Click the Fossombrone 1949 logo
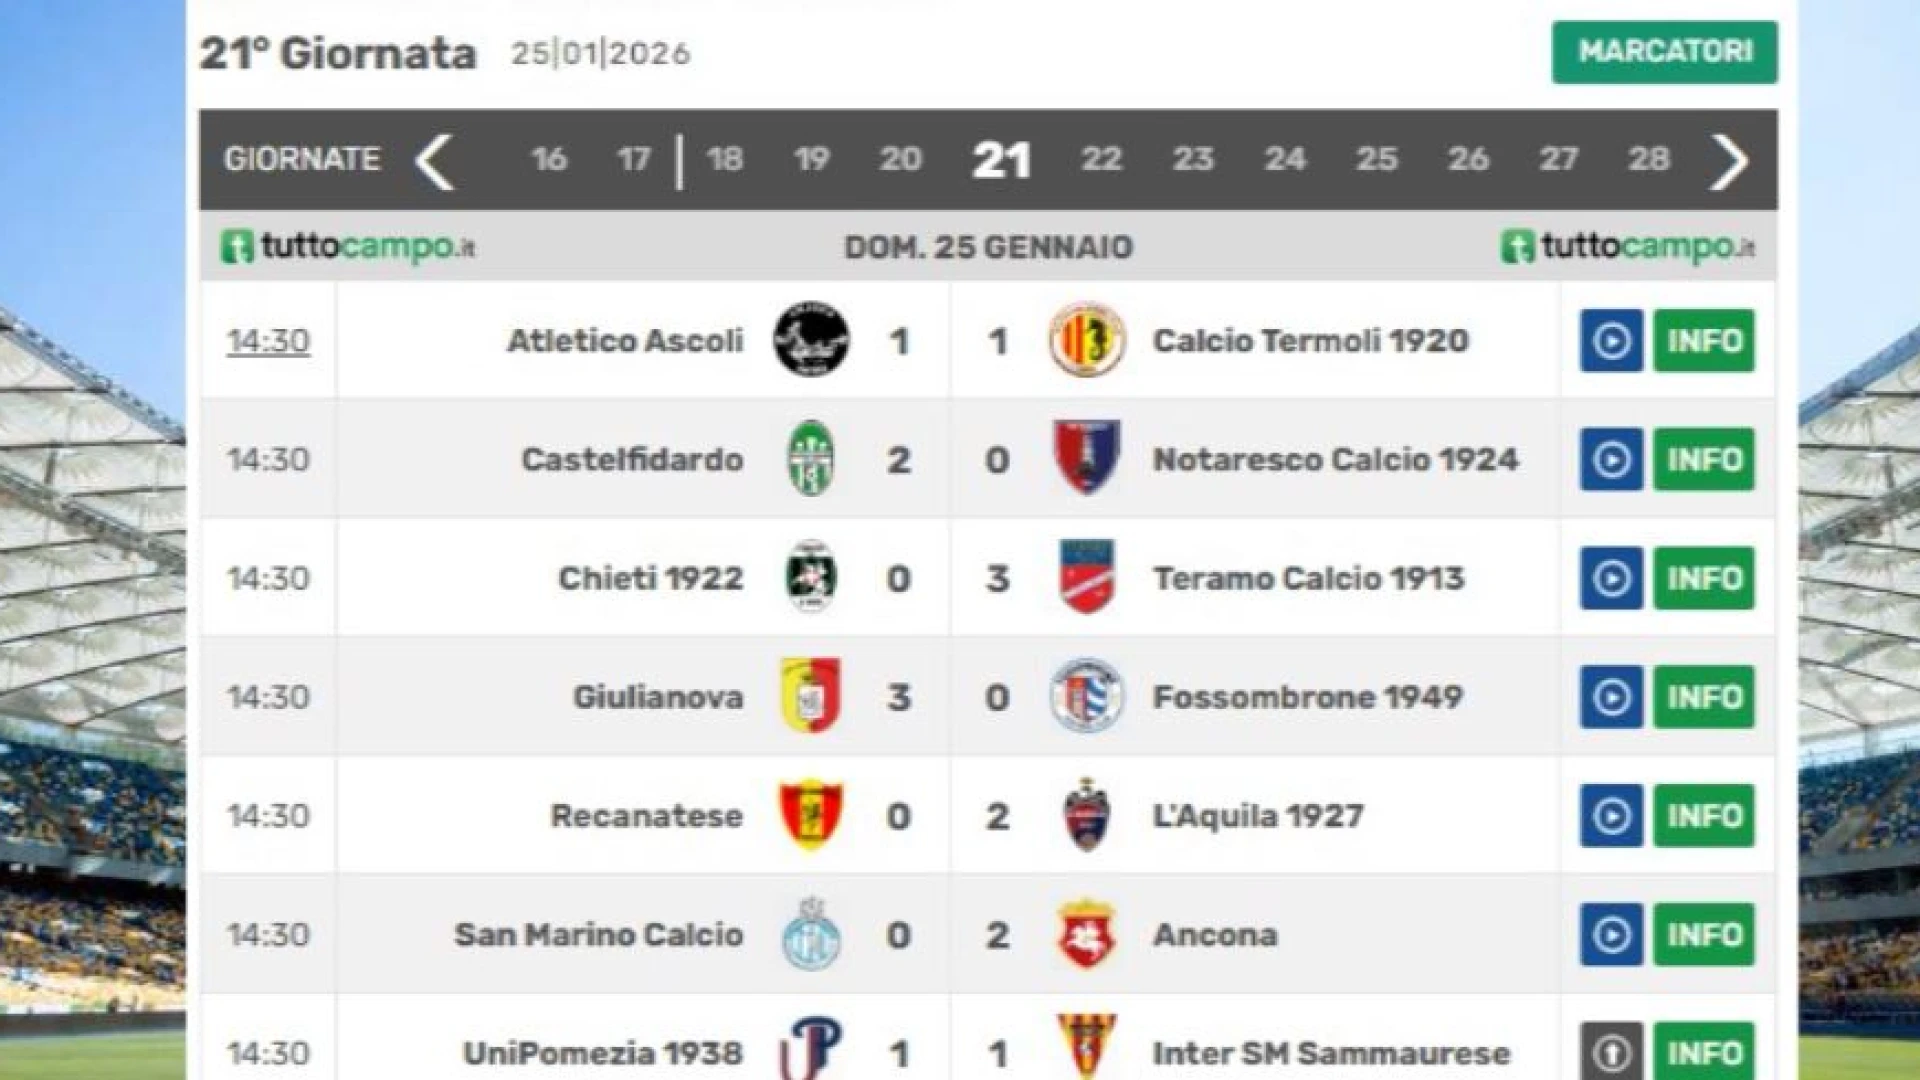 [1090, 696]
